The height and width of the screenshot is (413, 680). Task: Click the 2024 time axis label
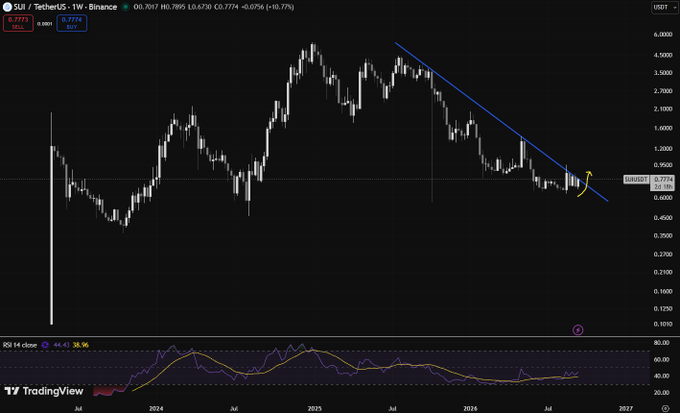[156, 408]
